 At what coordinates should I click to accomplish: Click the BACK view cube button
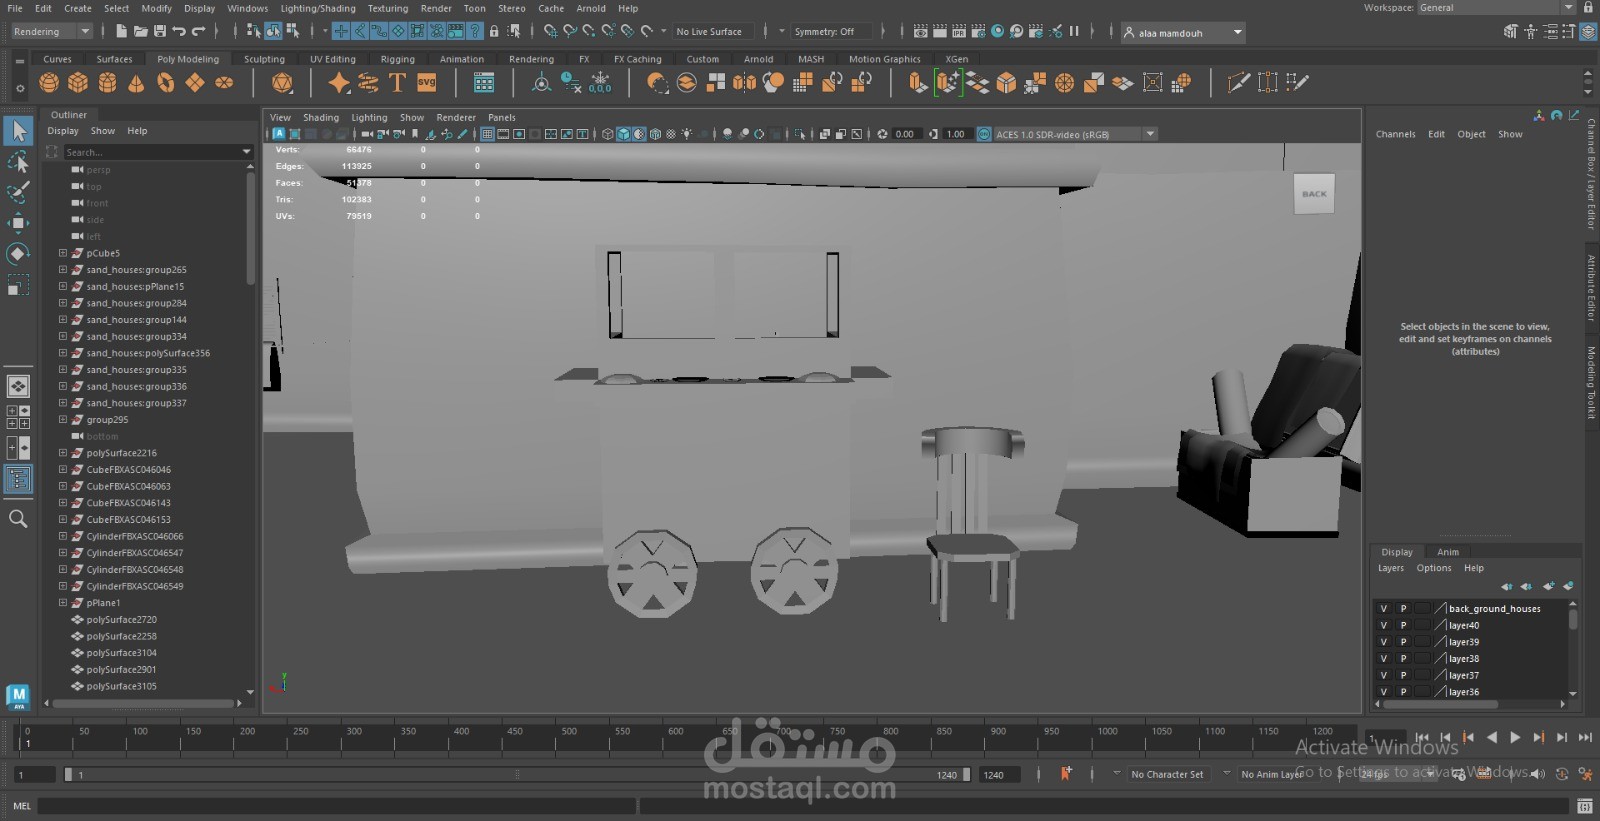coord(1314,194)
